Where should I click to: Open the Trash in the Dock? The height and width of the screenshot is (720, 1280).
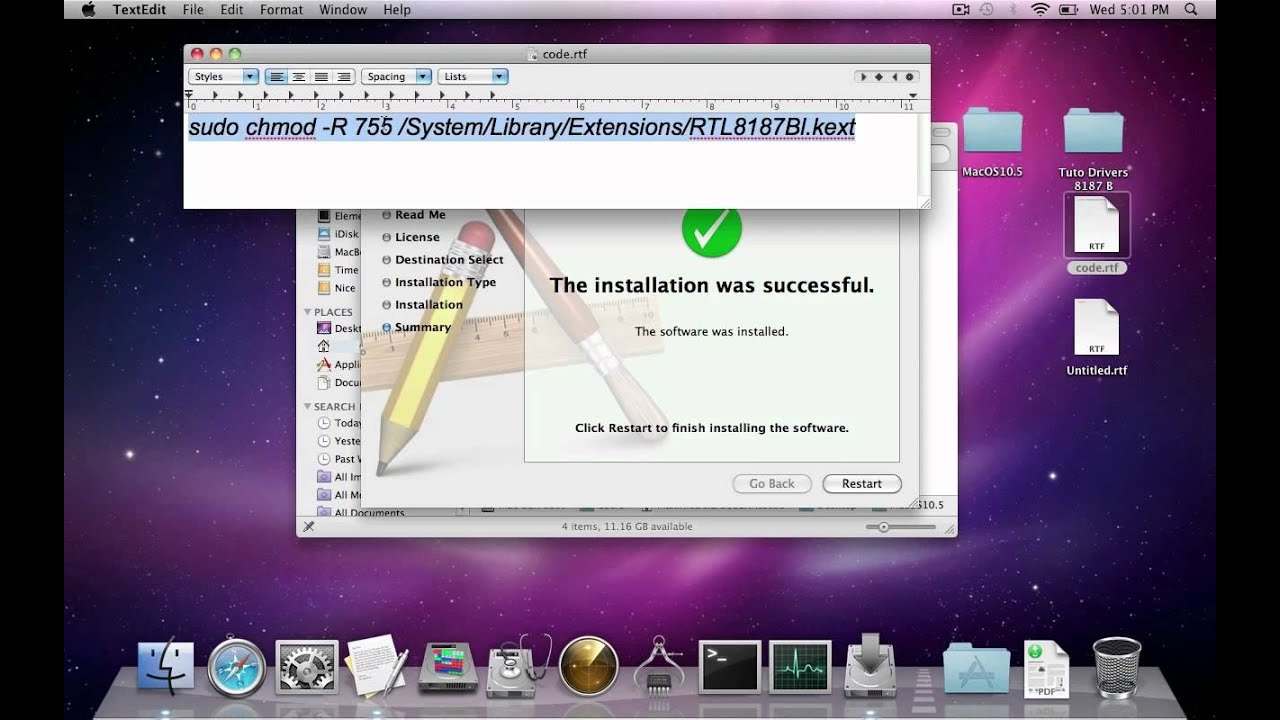pyautogui.click(x=1116, y=667)
